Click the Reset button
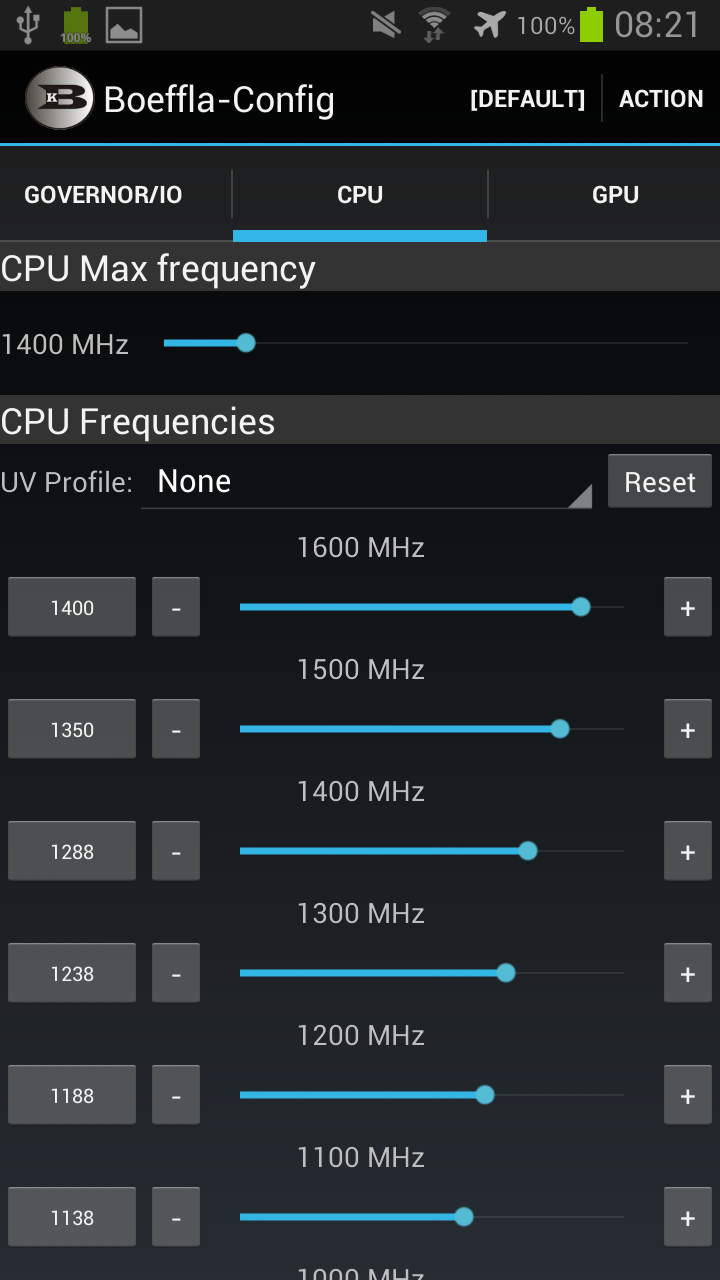Screen dimensions: 720x1280 [660, 482]
